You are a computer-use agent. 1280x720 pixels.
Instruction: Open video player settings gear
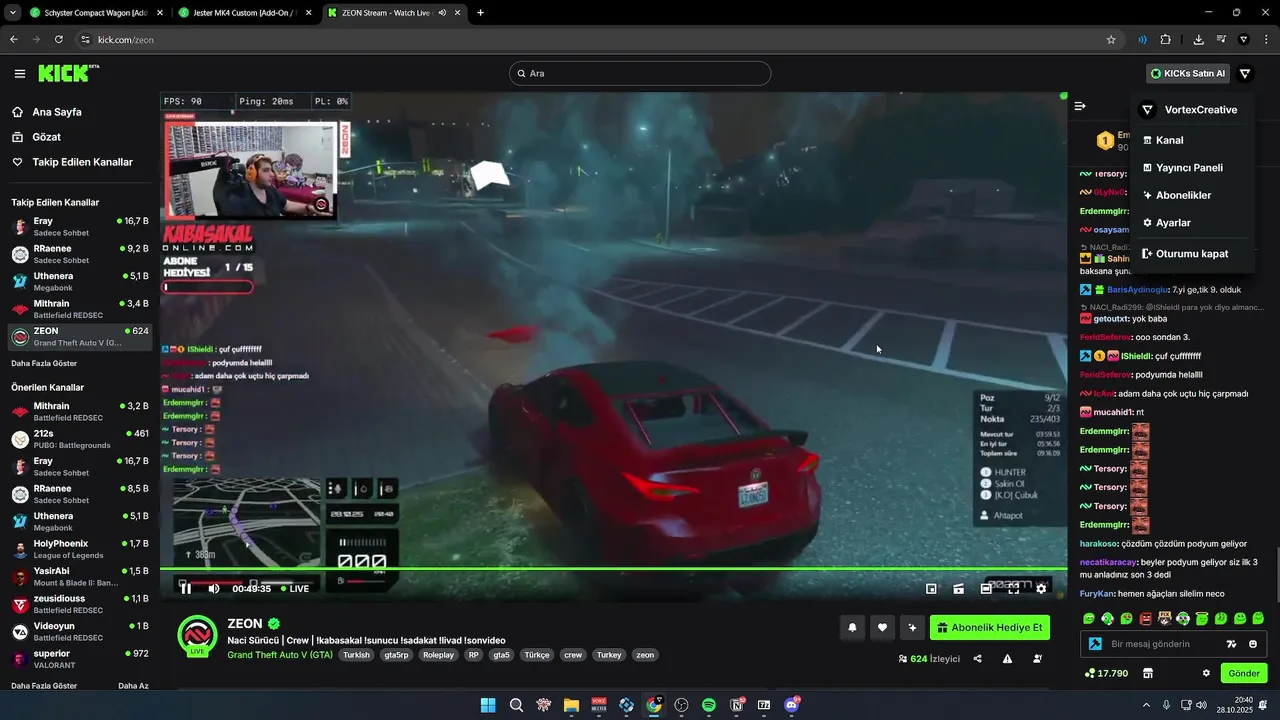tap(1041, 588)
